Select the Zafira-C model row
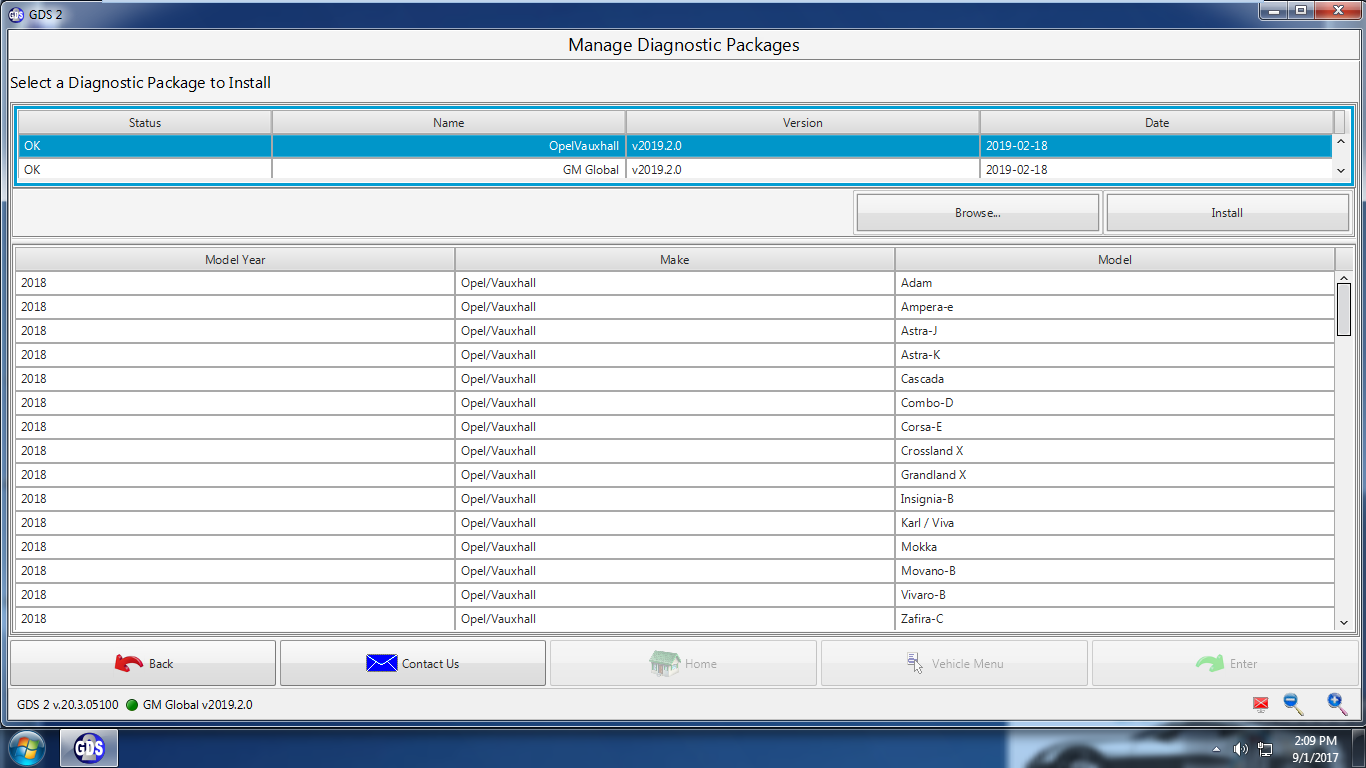The width and height of the screenshot is (1366, 768). click(x=675, y=619)
